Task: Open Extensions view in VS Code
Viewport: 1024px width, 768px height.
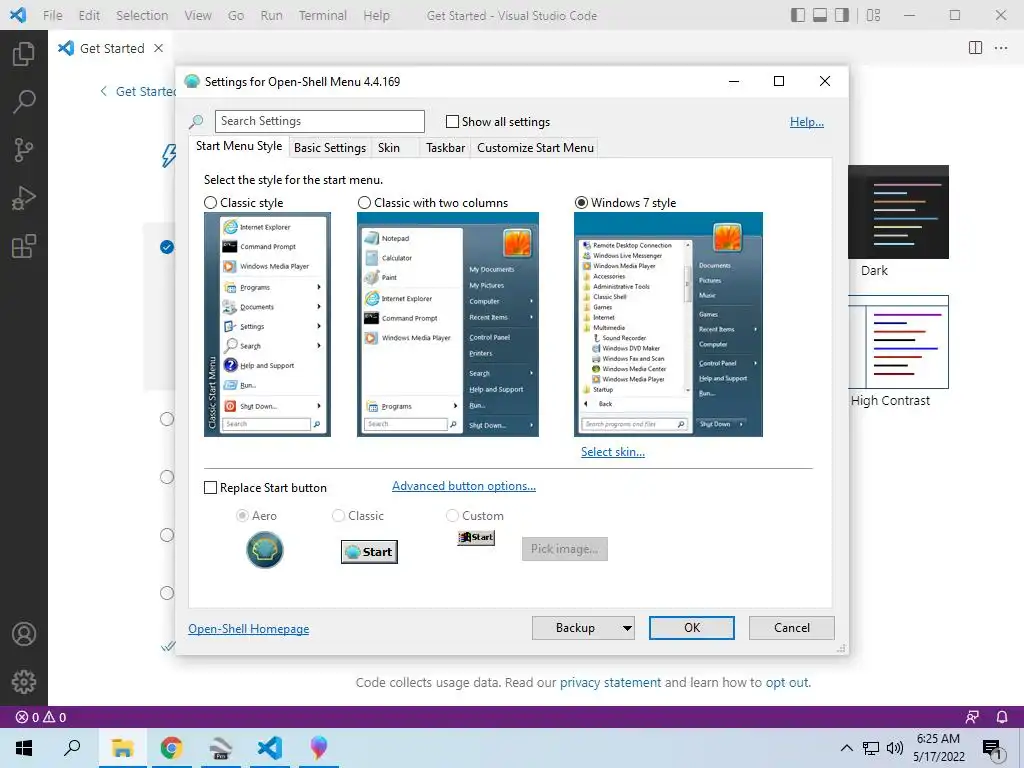Action: (x=24, y=246)
